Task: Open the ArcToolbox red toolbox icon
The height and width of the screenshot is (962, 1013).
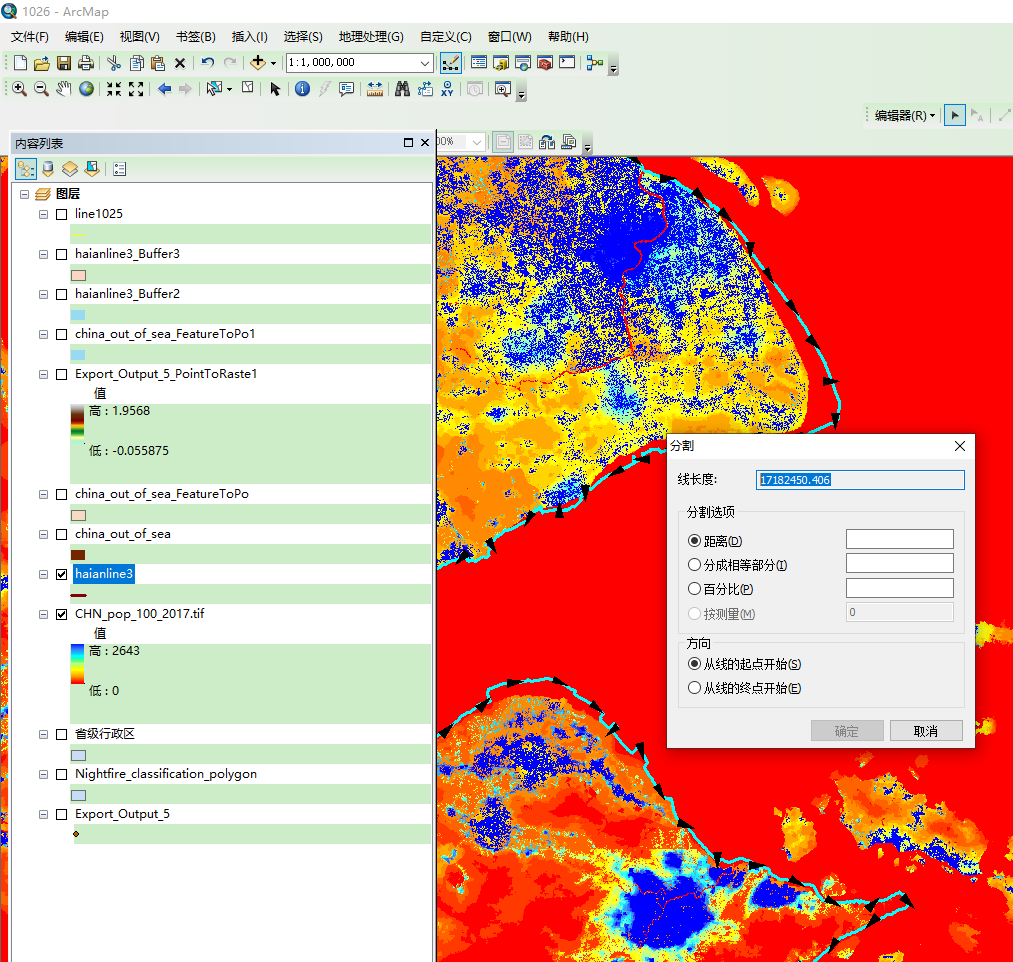Action: click(545, 63)
